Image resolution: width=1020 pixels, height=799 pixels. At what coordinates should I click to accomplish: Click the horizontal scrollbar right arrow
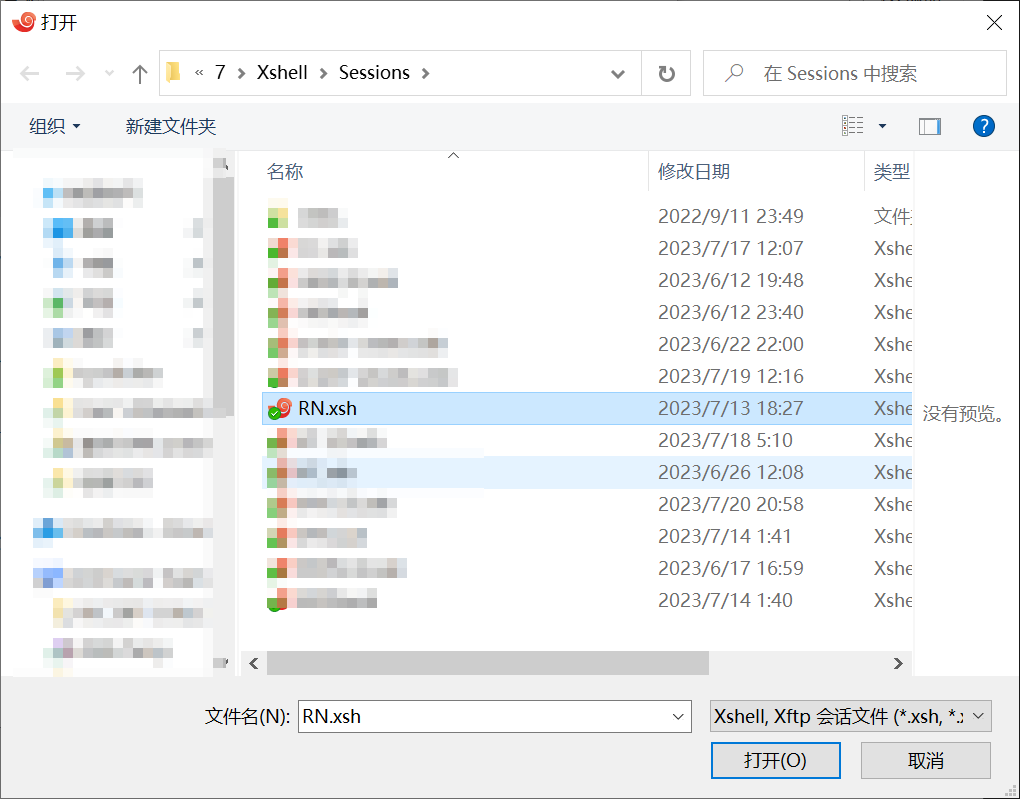(x=898, y=663)
